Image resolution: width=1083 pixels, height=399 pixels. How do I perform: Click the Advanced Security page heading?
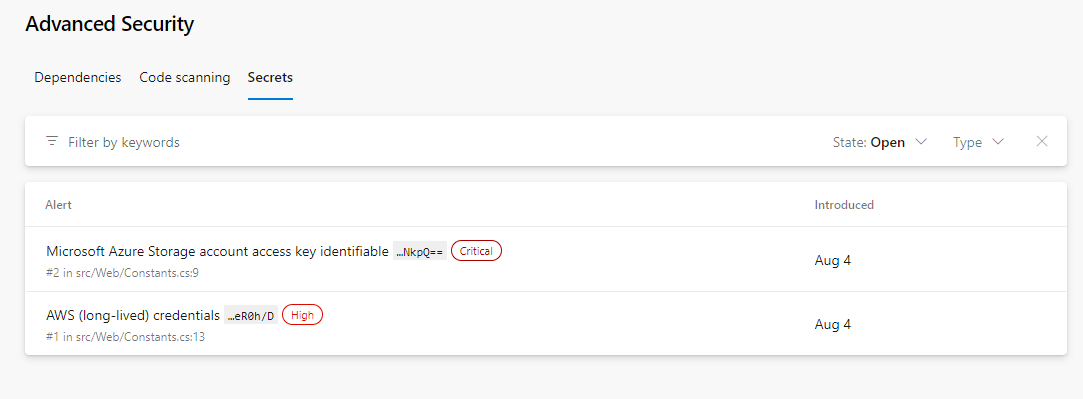point(110,24)
